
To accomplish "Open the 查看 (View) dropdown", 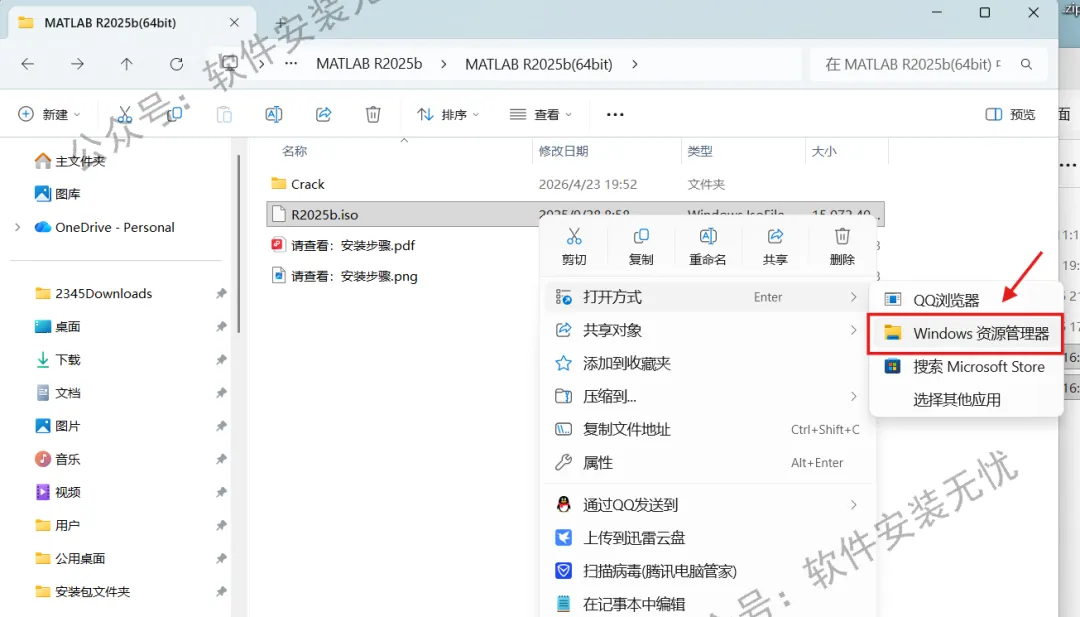I will point(541,114).
